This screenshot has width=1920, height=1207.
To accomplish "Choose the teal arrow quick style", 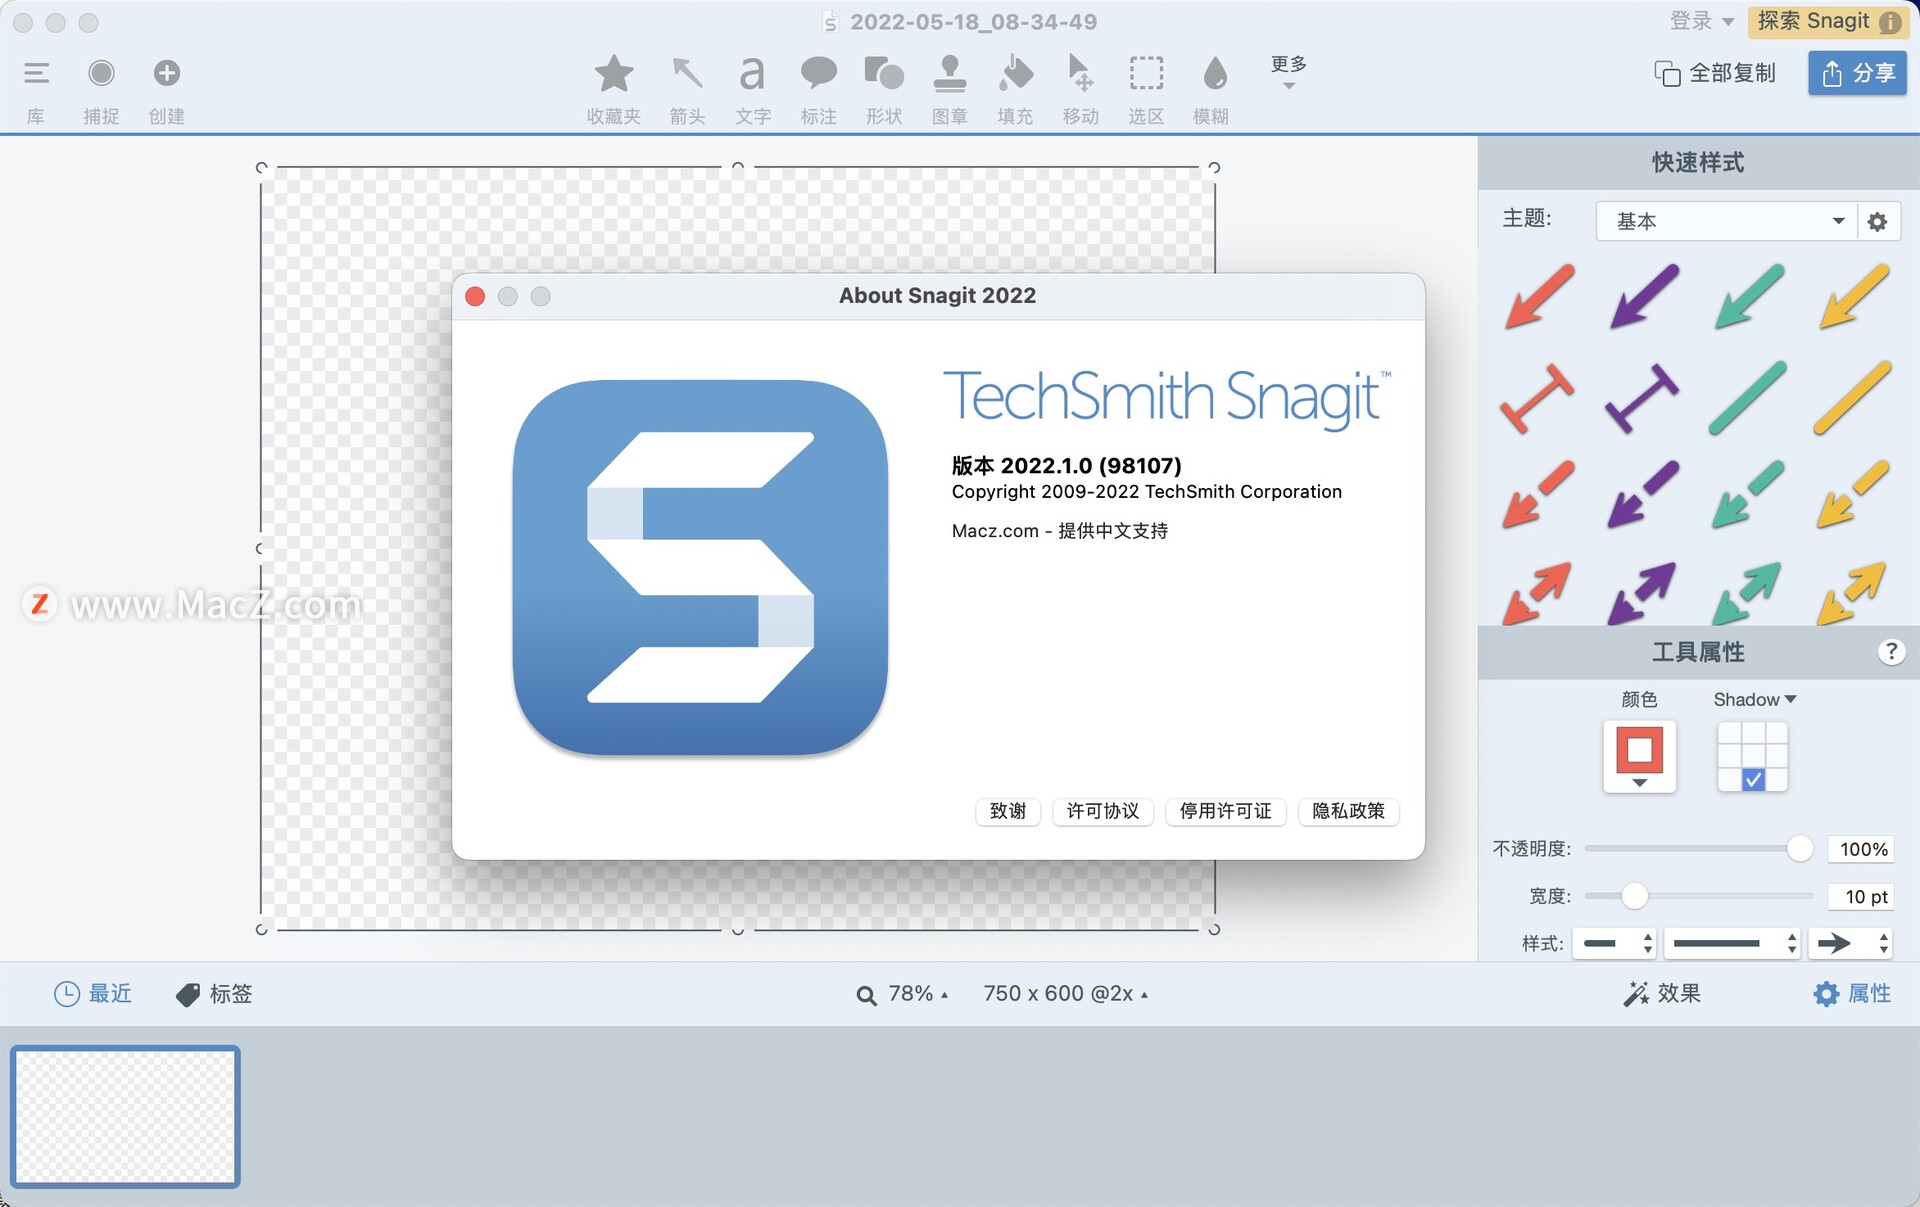I will tap(1749, 296).
